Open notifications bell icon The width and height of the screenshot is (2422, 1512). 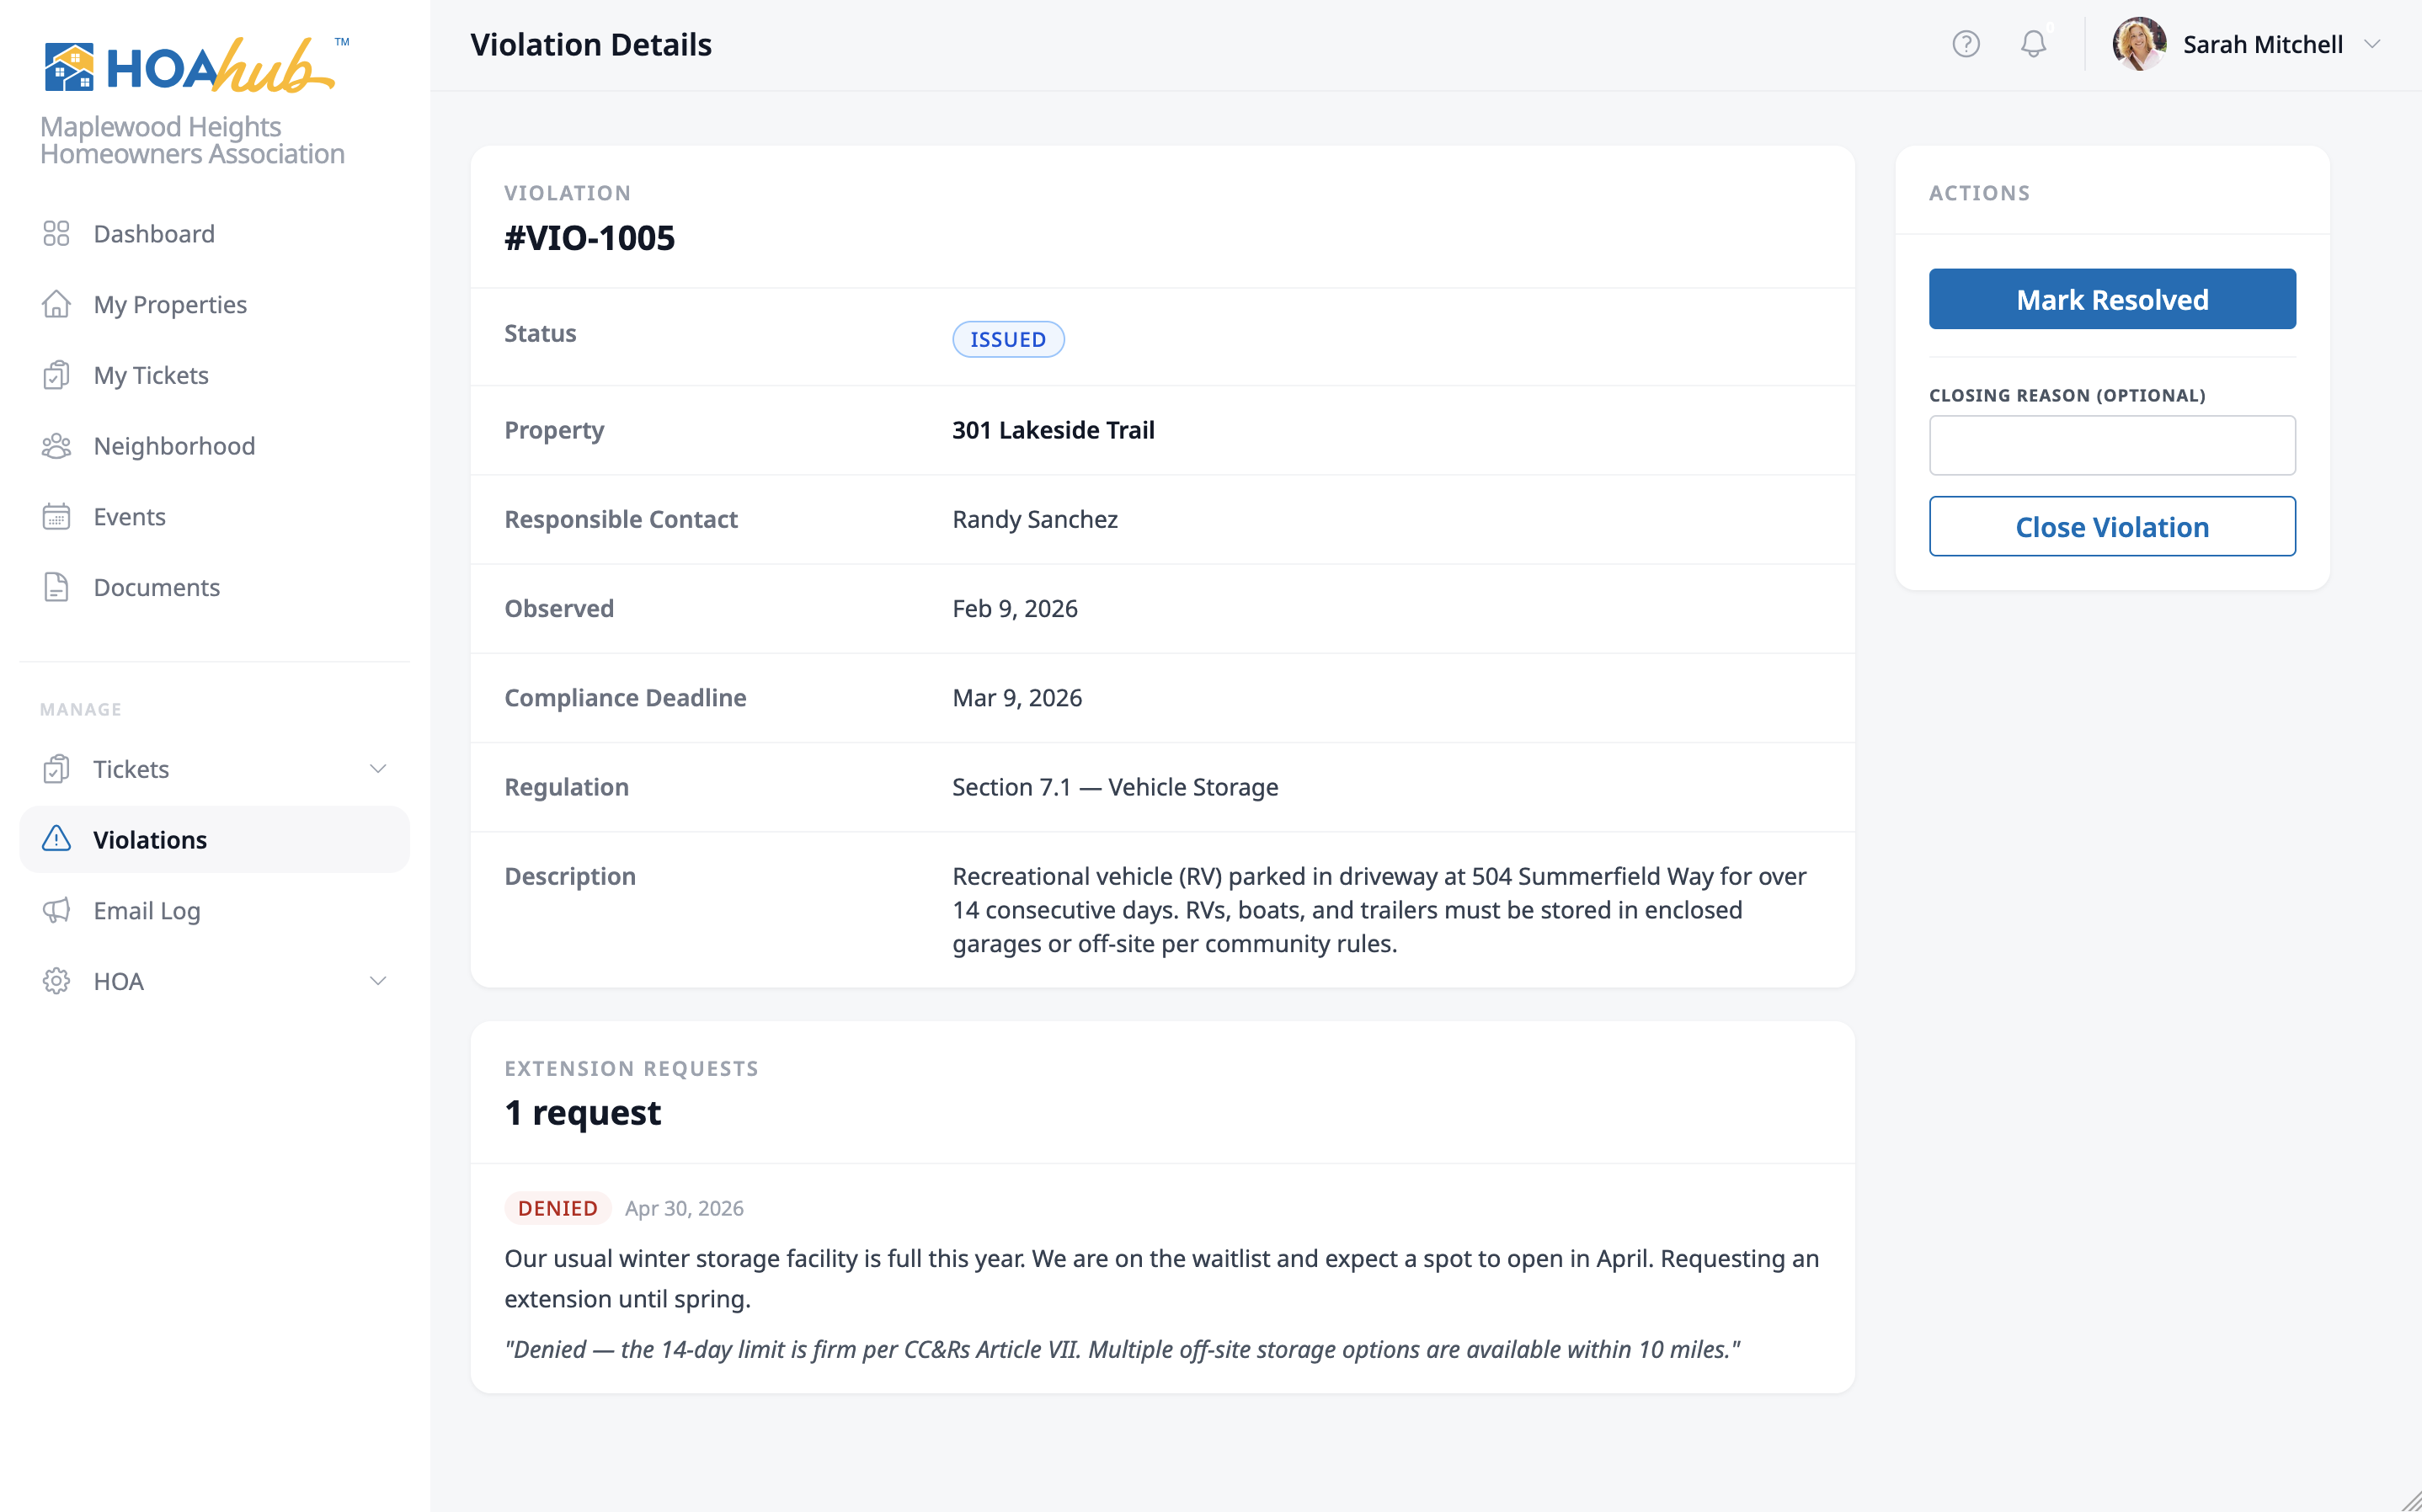tap(2033, 44)
